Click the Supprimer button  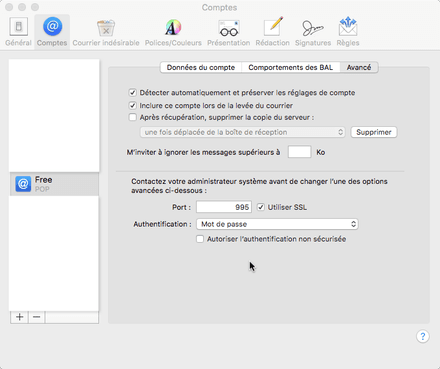click(x=374, y=132)
